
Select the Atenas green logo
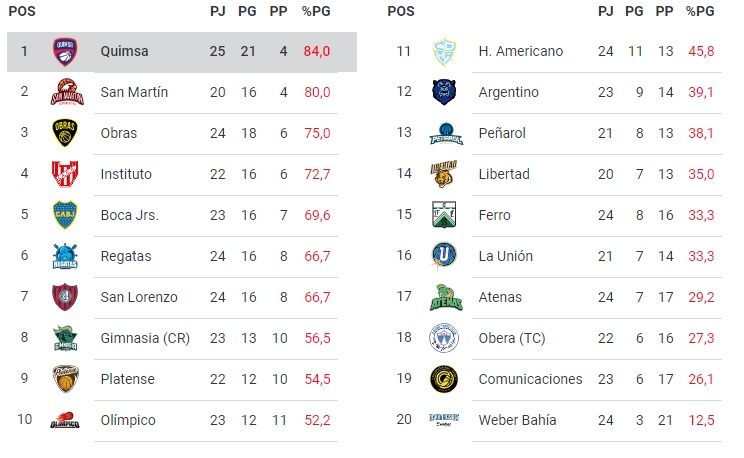(x=443, y=297)
